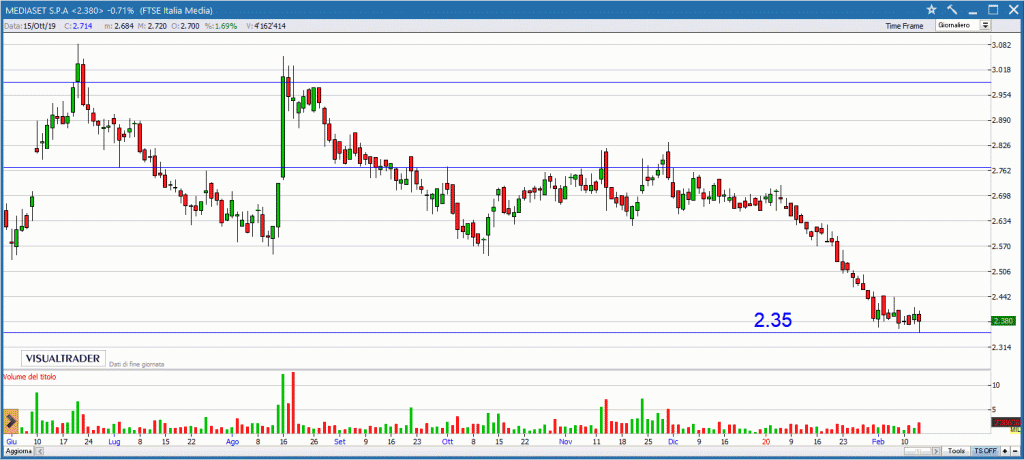Click the 'Dati di fine giornata' text
This screenshot has width=1024, height=460.
pyautogui.click(x=136, y=363)
